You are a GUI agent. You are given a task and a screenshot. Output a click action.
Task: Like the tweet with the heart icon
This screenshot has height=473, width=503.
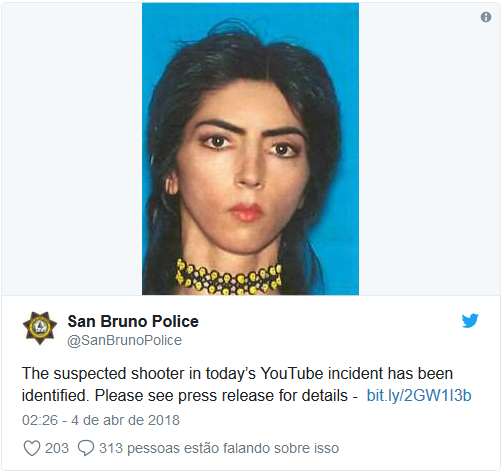coord(32,448)
